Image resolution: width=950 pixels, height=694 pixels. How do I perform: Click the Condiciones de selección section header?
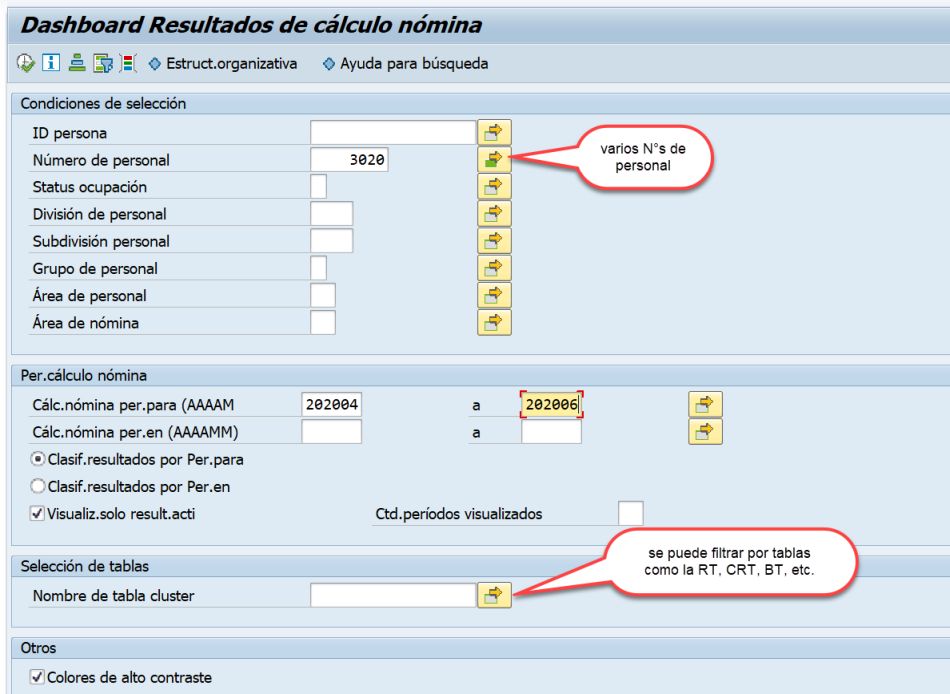point(103,104)
